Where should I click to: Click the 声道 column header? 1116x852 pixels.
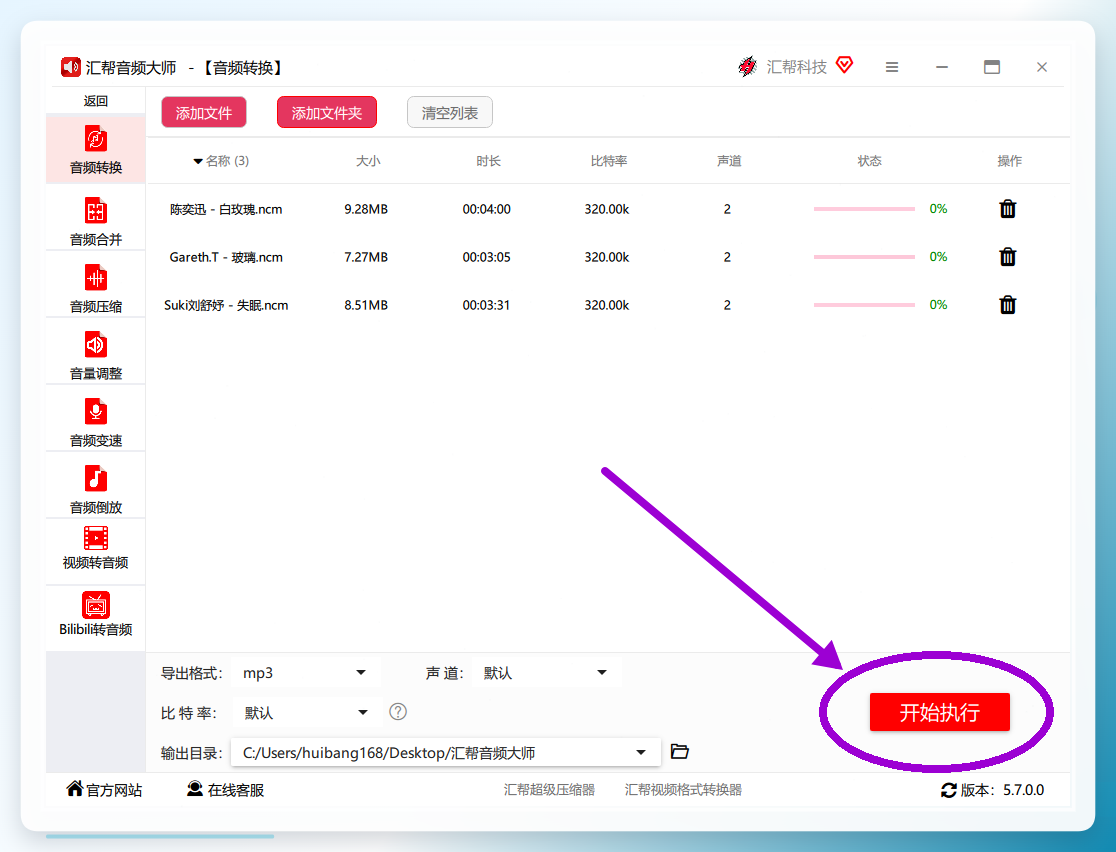[x=729, y=161]
